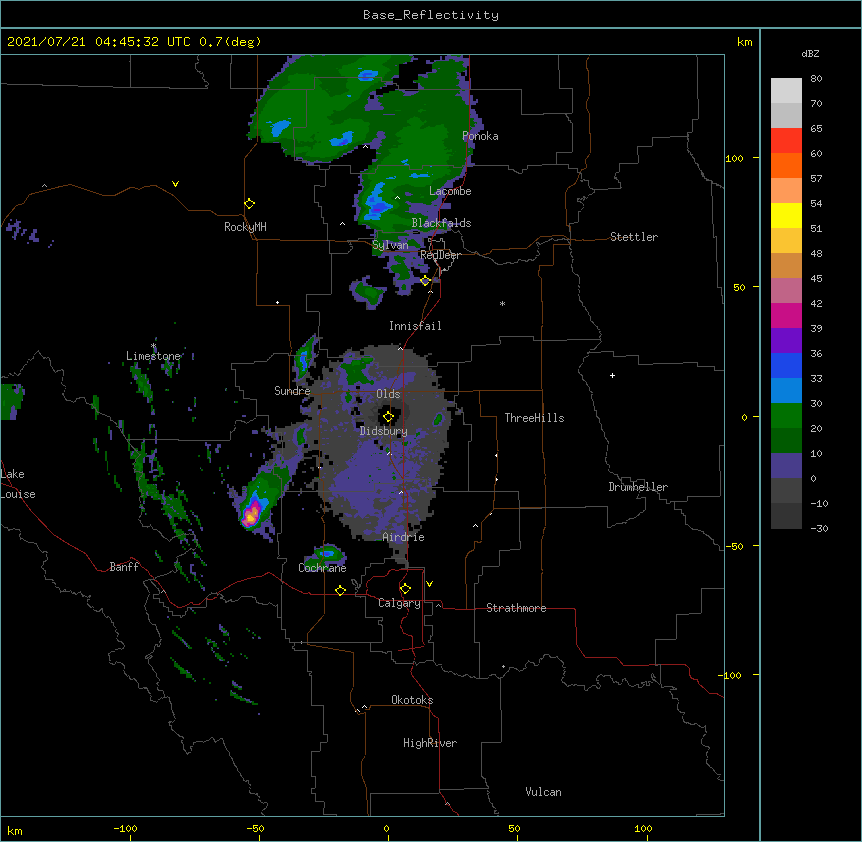Click the intense storm core west of Airdrie
This screenshot has width=862, height=842.
251,514
